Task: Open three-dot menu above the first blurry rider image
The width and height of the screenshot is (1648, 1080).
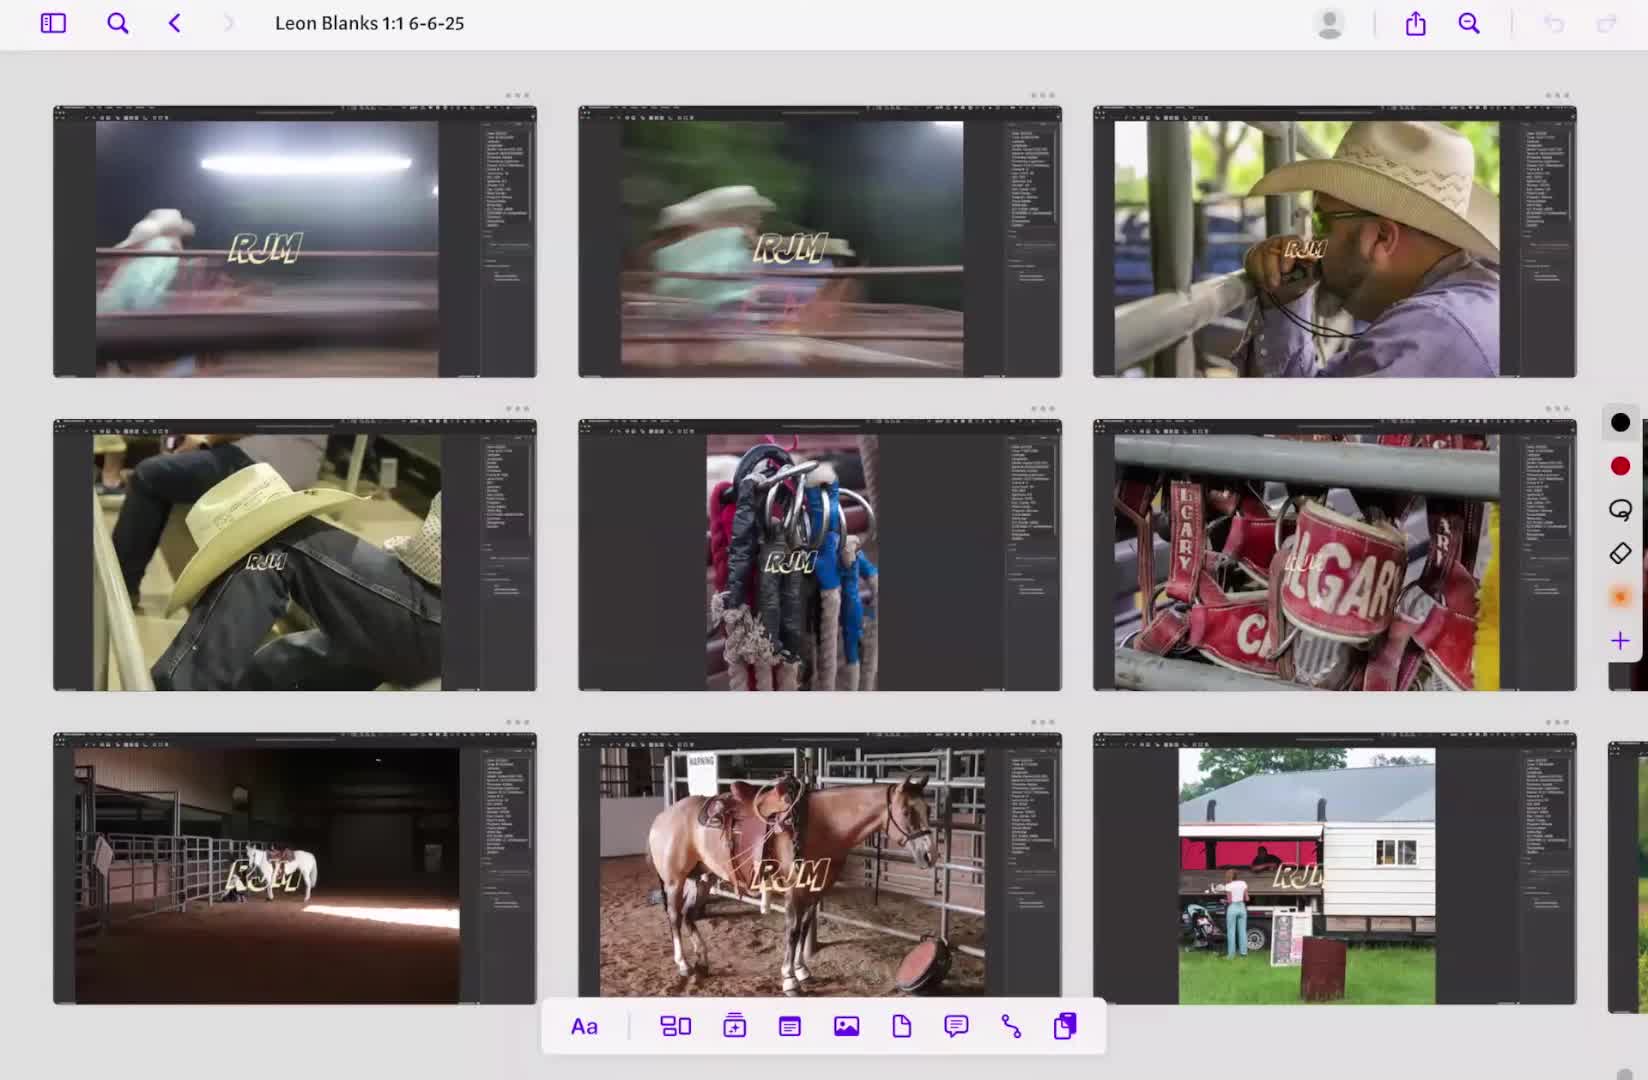Action: pyautogui.click(x=517, y=96)
